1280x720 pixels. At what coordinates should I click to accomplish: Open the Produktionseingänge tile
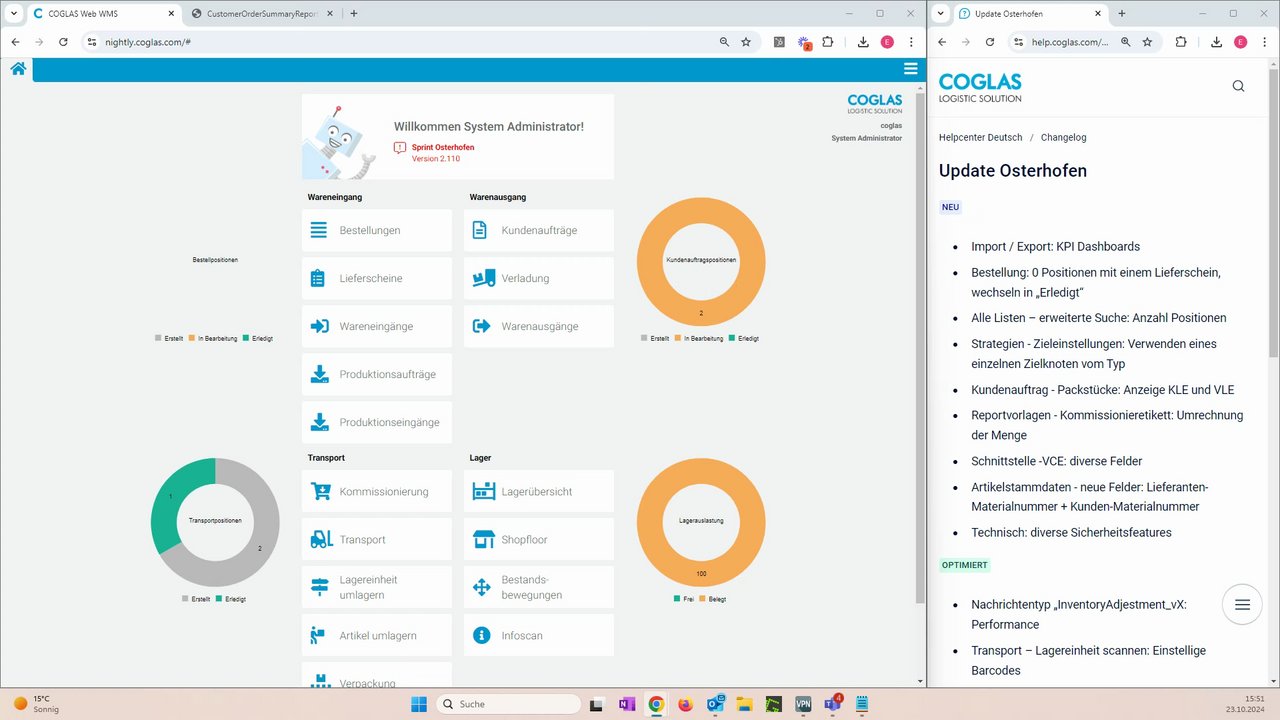(377, 422)
